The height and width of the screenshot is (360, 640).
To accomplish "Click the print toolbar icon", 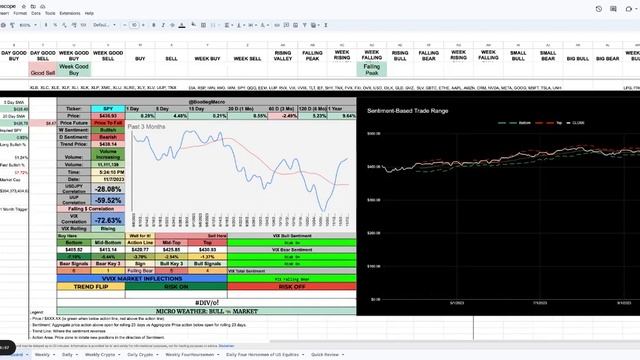I will (x=3, y=25).
